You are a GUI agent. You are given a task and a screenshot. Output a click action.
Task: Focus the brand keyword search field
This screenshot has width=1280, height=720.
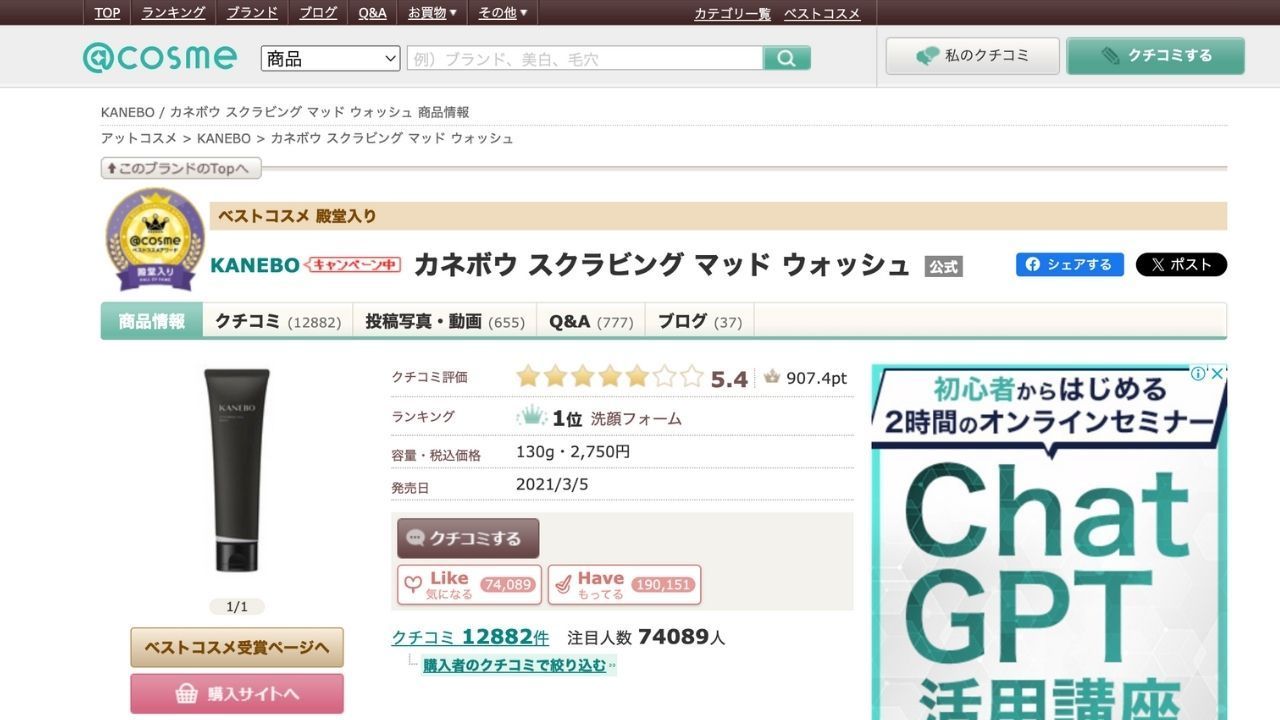pyautogui.click(x=585, y=58)
